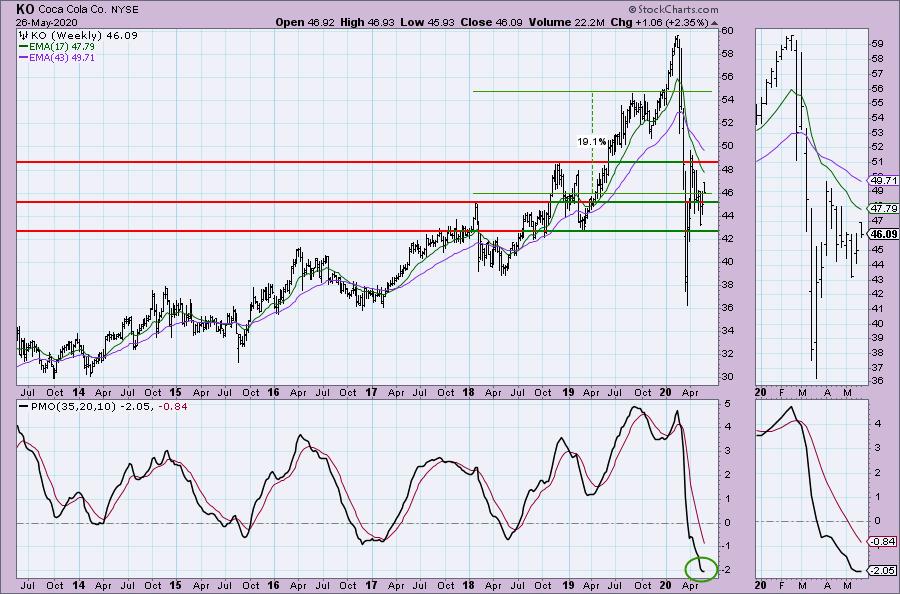Select the EMA(43) 49.71 legend text
This screenshot has width=900, height=594.
pos(62,58)
